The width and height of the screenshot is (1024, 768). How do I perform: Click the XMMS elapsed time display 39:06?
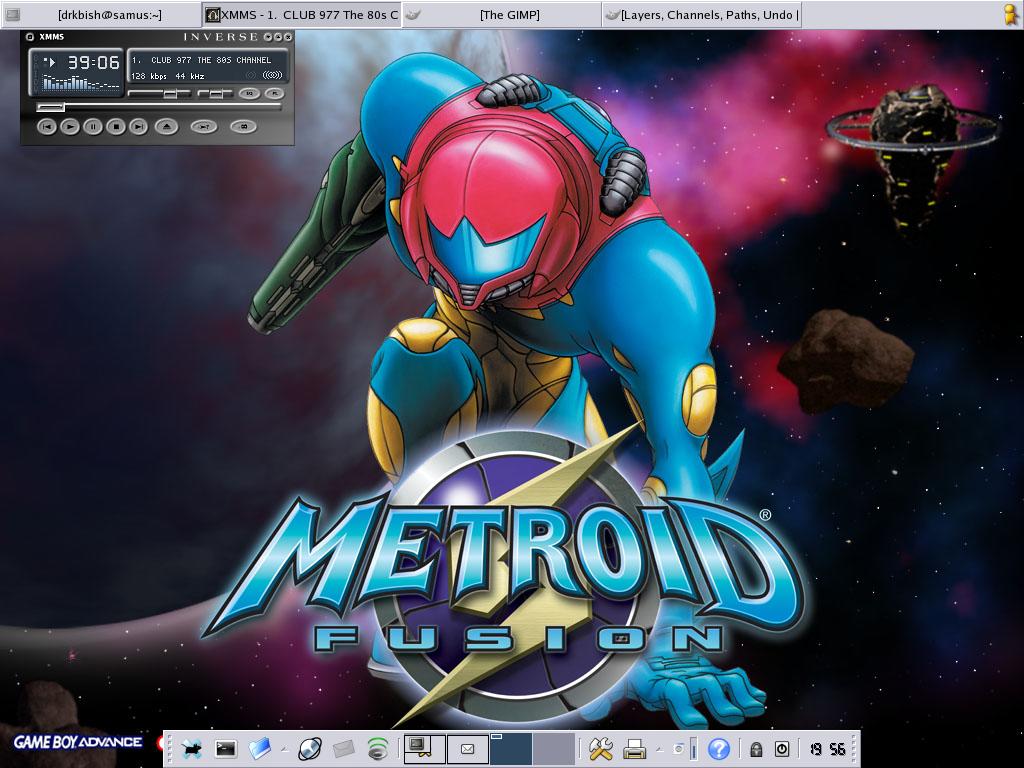(93, 63)
